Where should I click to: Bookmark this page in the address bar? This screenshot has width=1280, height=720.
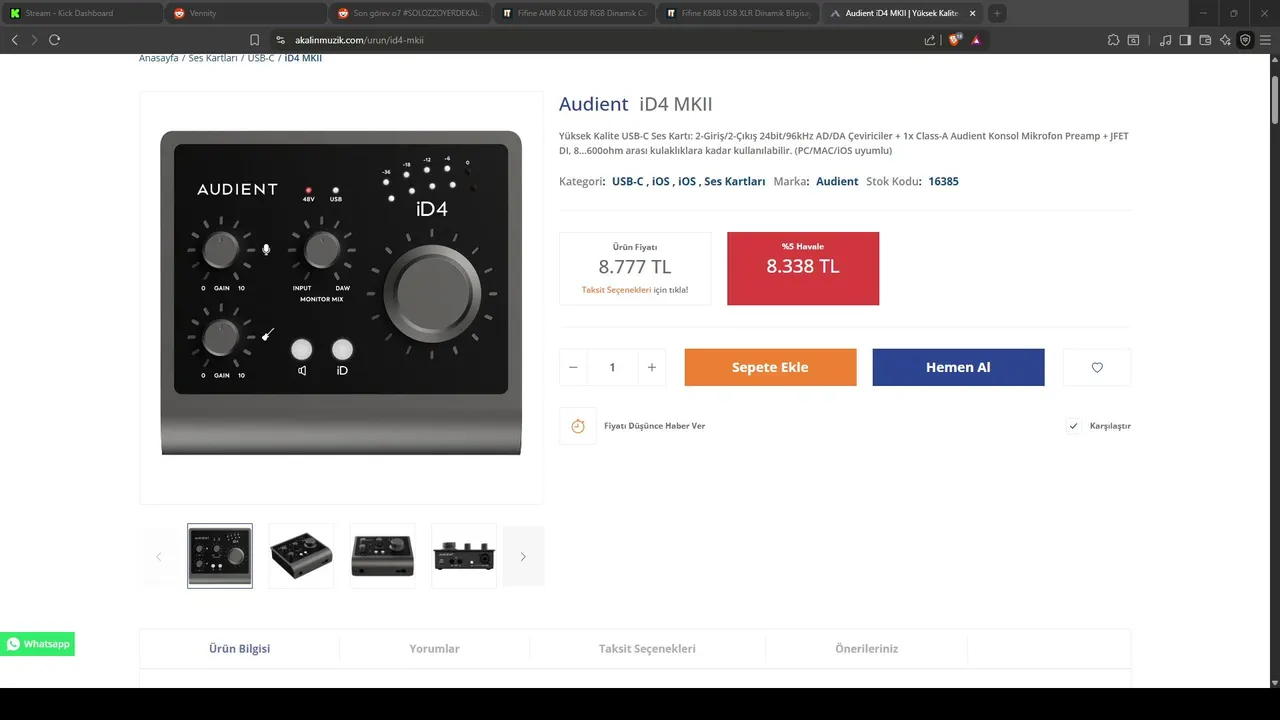point(254,40)
